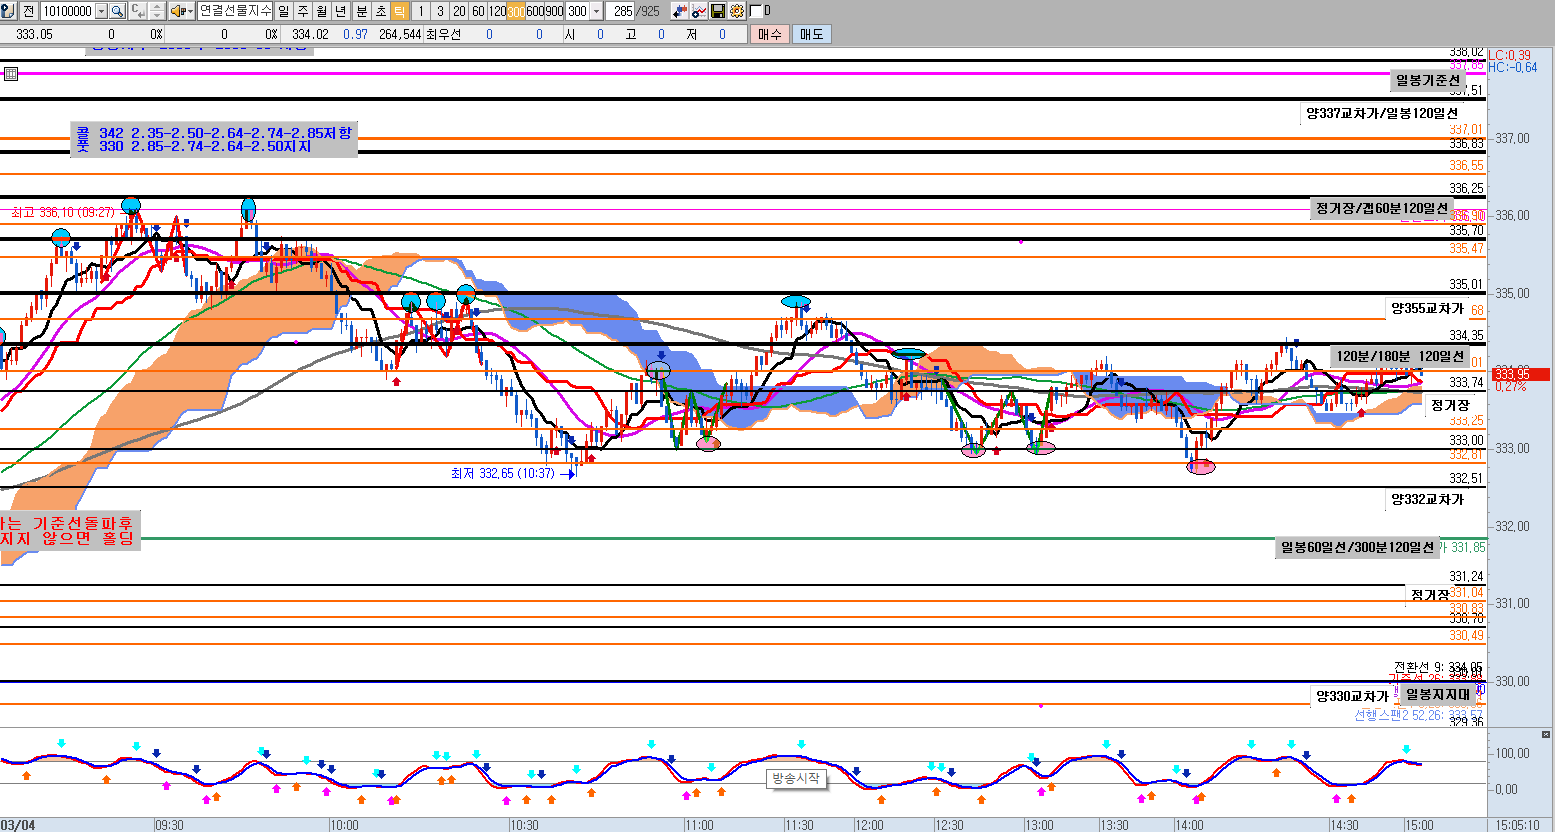
Task: Click the 양330교차가 chart label
Action: click(x=1352, y=696)
